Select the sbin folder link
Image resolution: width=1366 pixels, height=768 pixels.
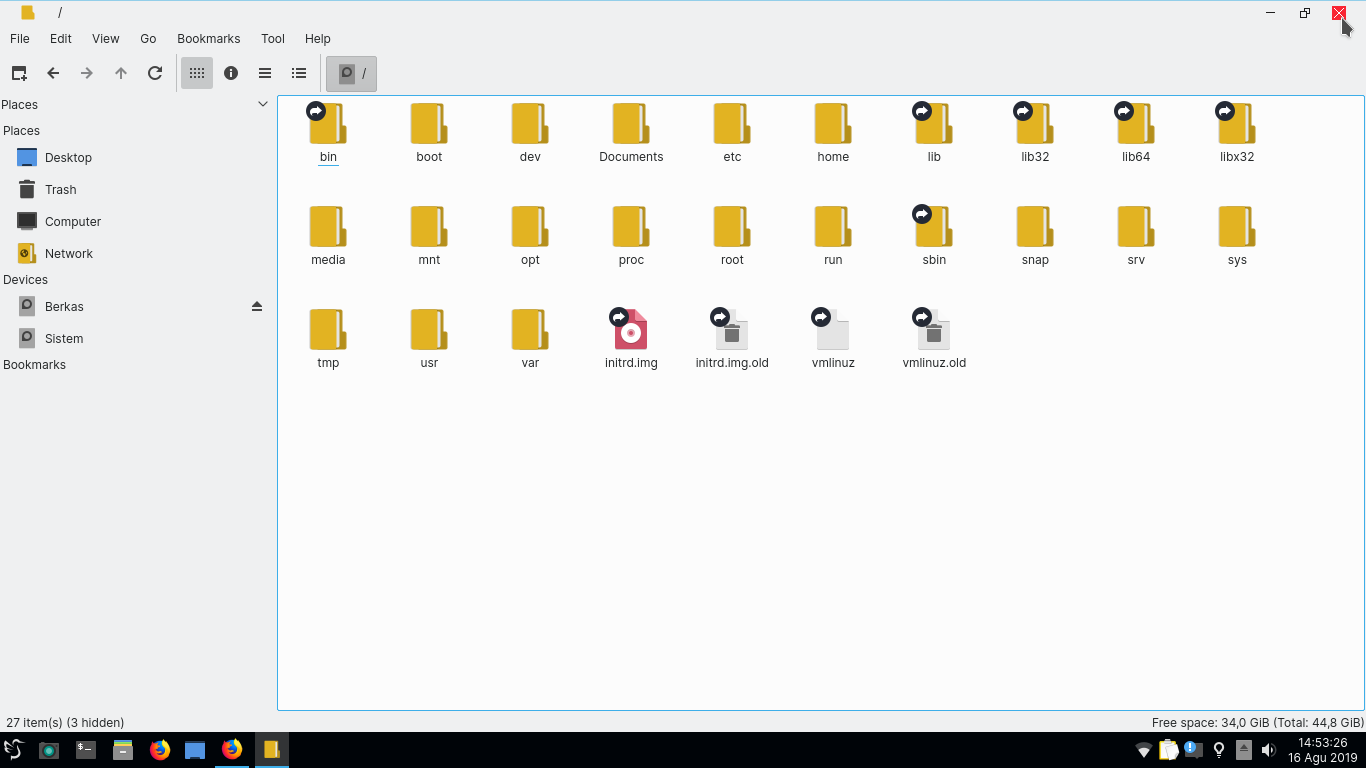click(x=934, y=236)
